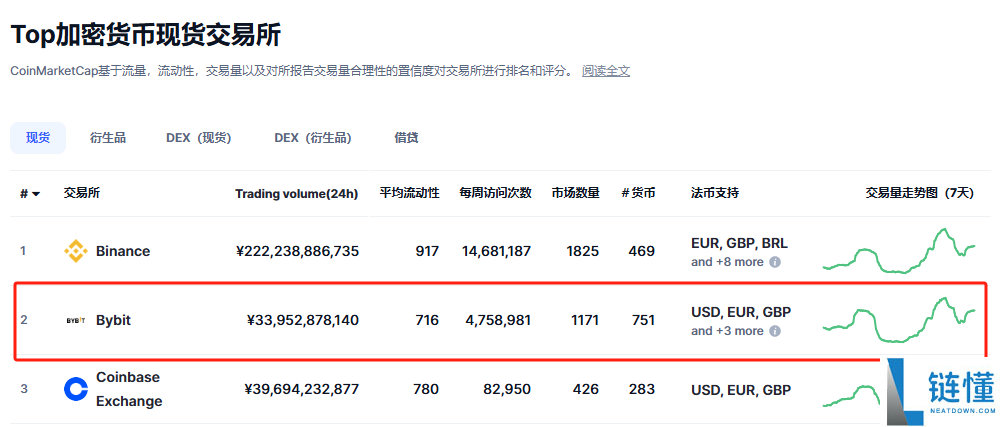
Task: Open the Binance exchange link
Action: tap(123, 251)
